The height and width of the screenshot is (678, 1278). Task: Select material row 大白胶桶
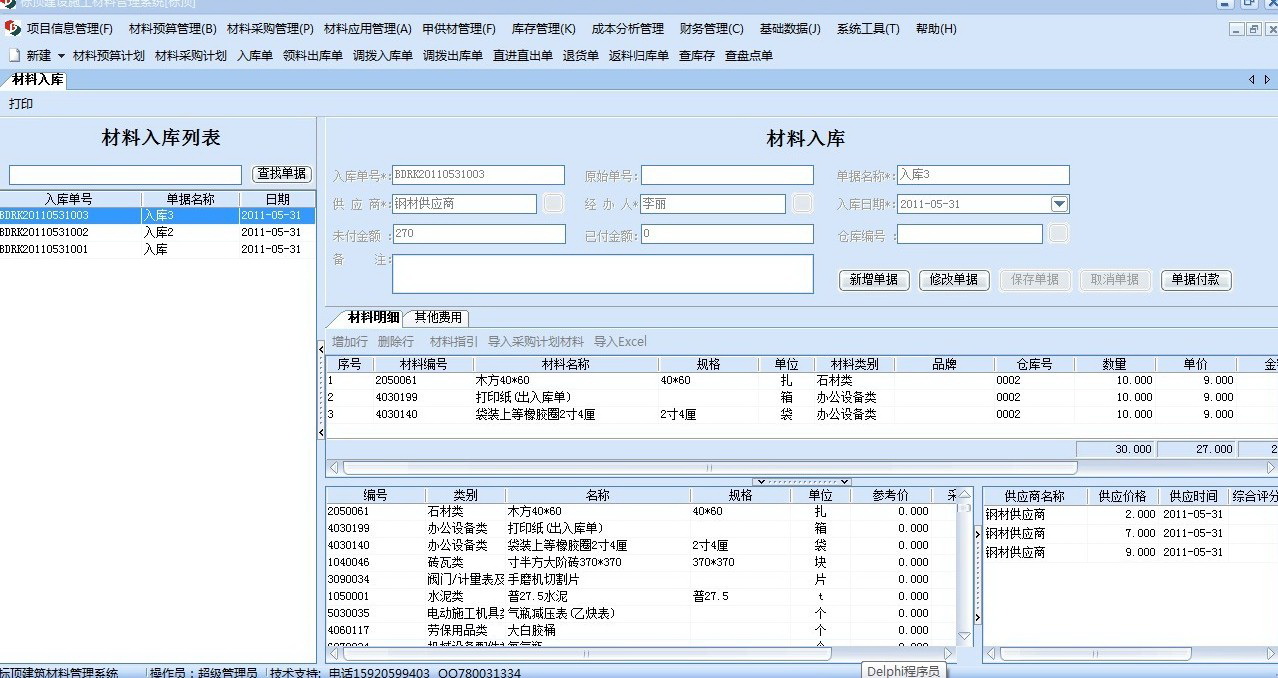tap(641, 630)
